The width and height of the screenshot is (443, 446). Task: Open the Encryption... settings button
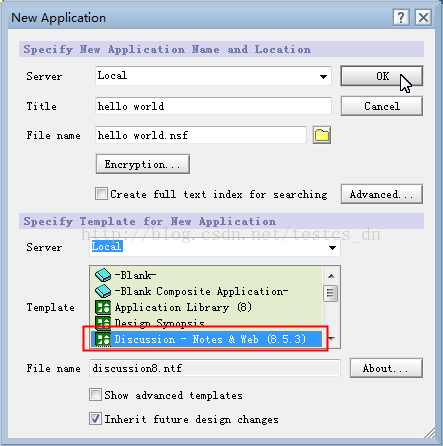coord(143,164)
